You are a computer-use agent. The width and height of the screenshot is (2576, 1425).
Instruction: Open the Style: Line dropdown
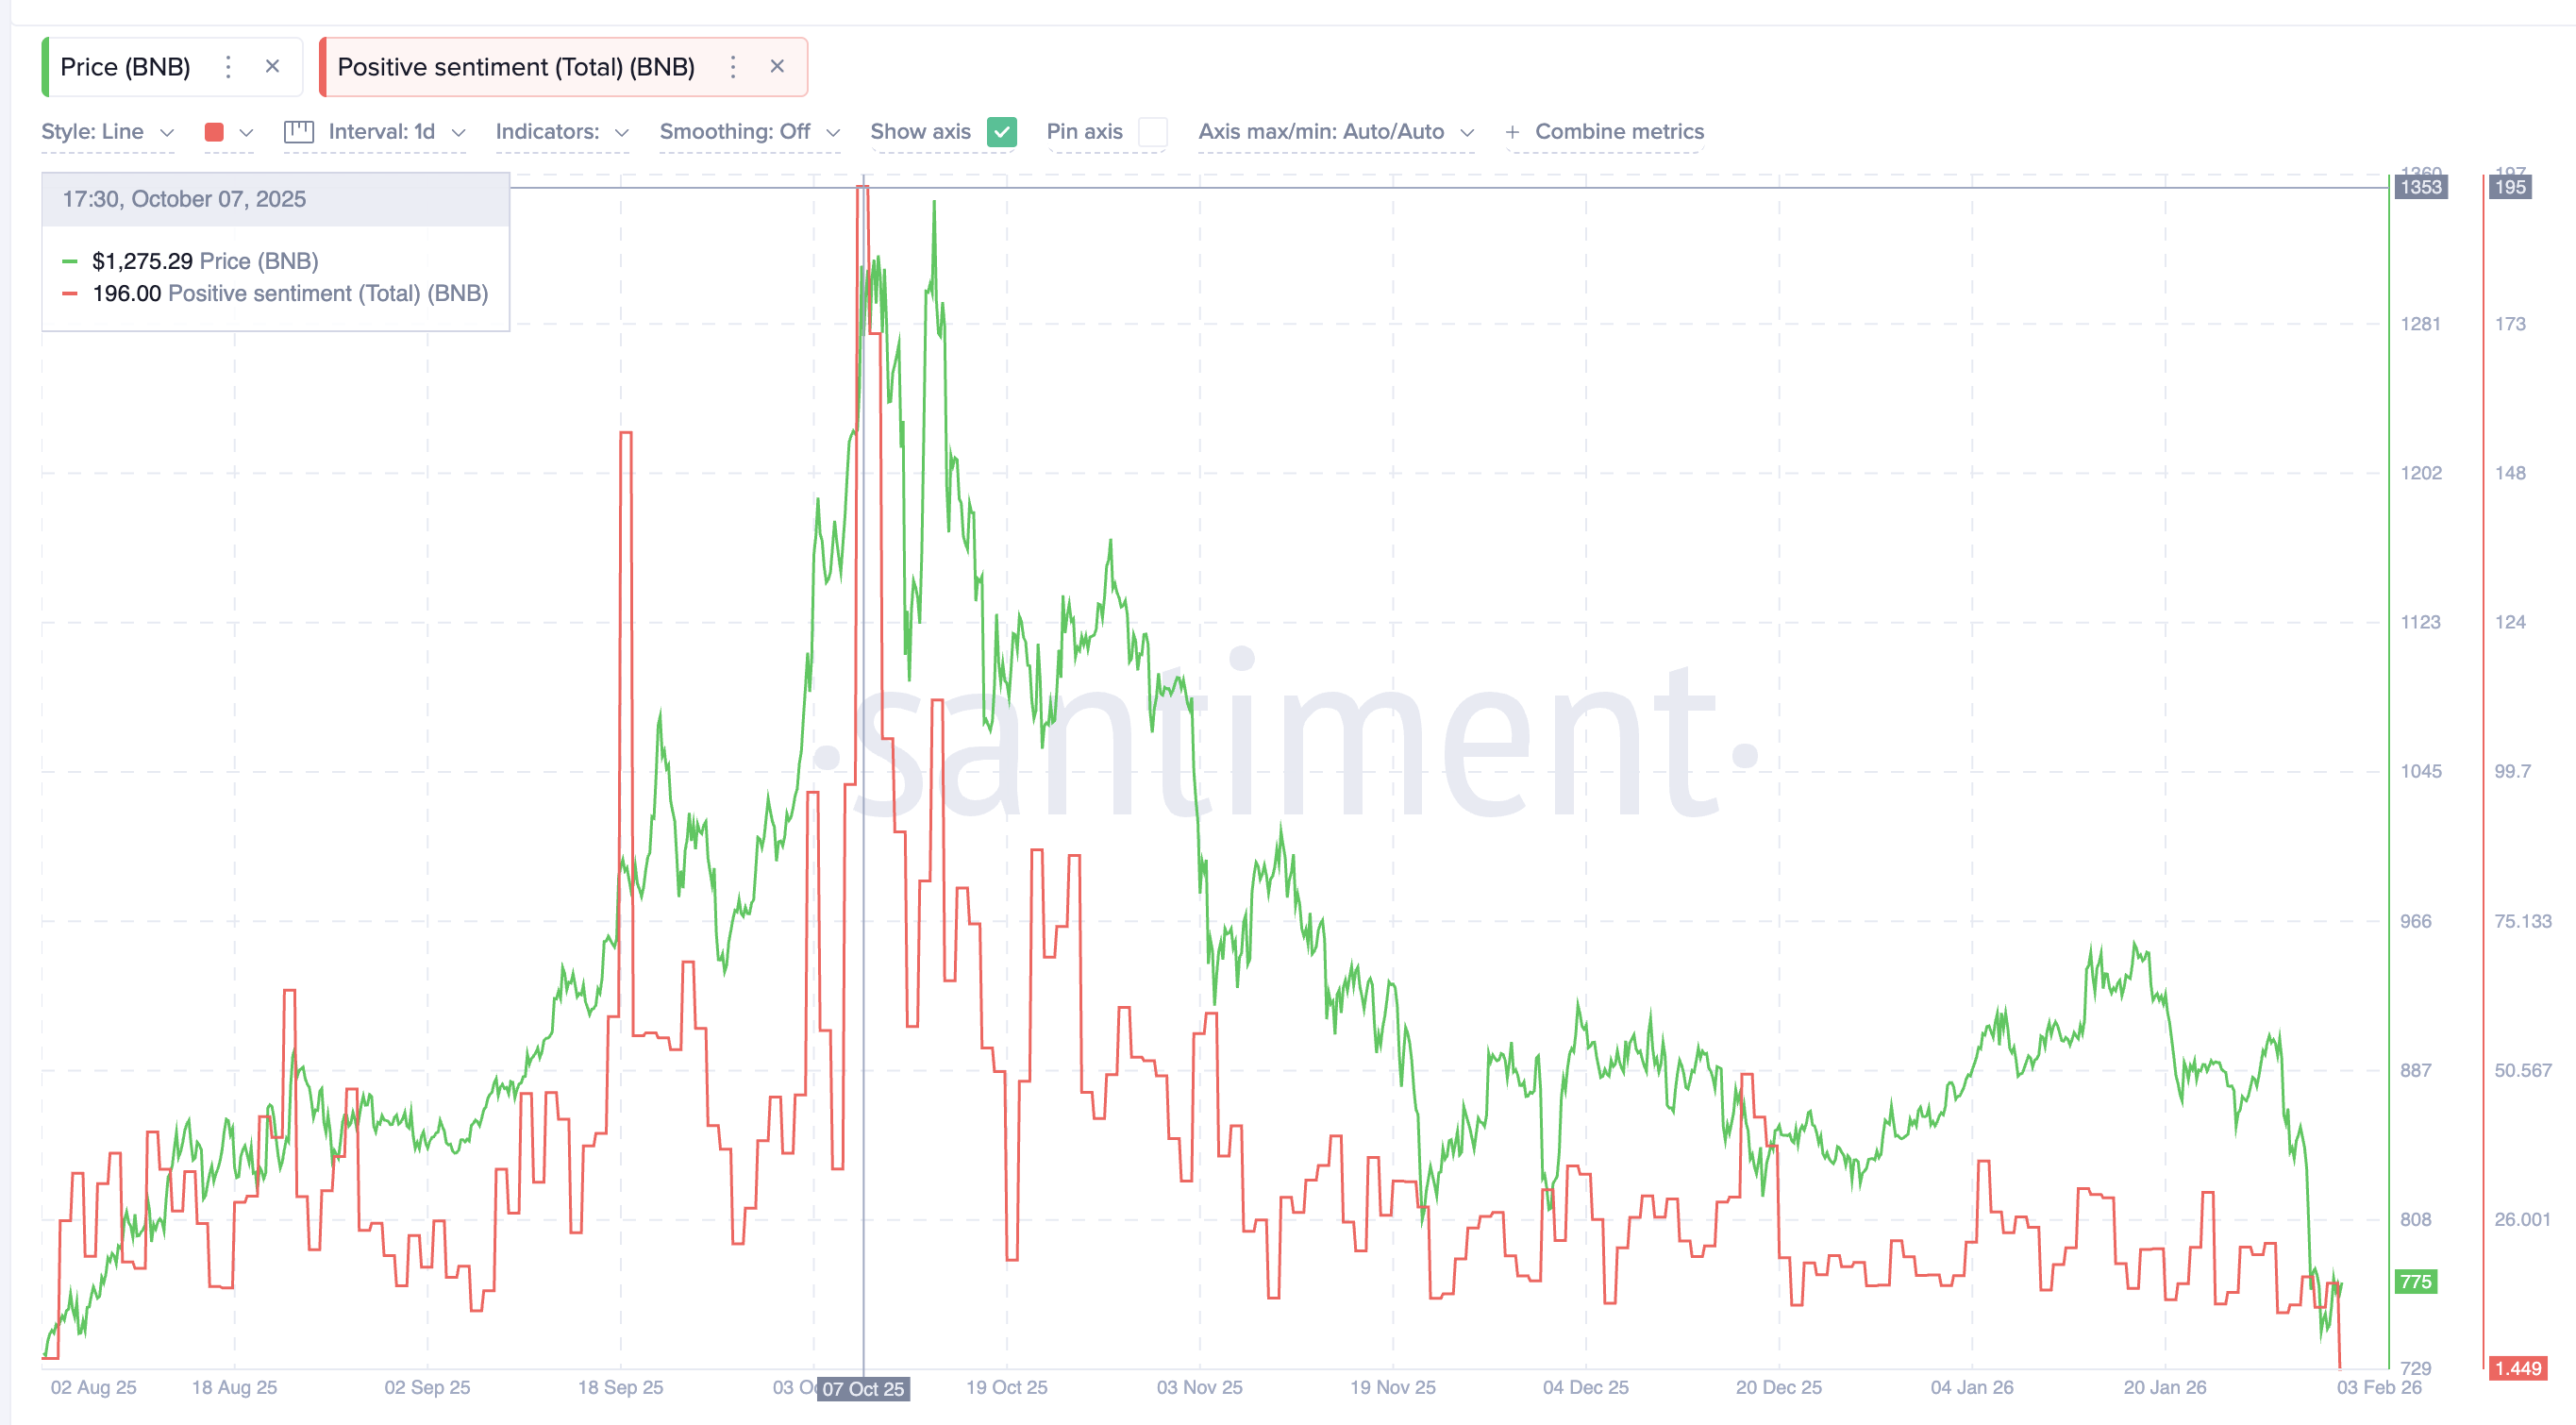(x=107, y=131)
